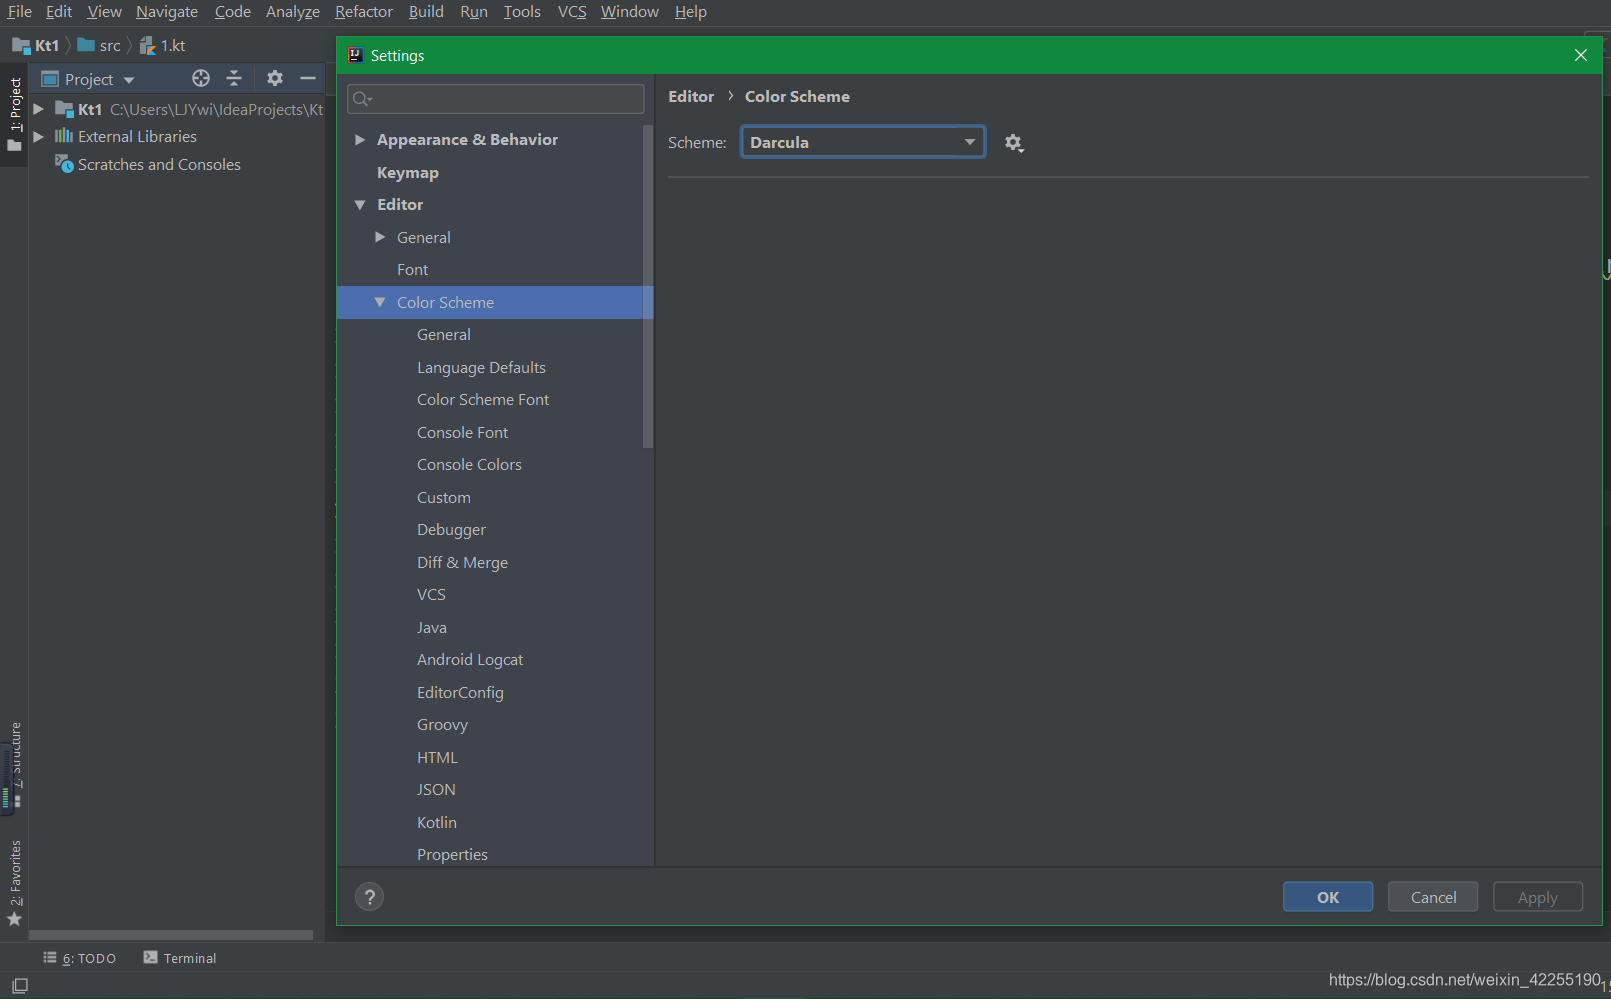Screen dimensions: 1611x999
Task: Open the File menu
Action: tap(20, 12)
